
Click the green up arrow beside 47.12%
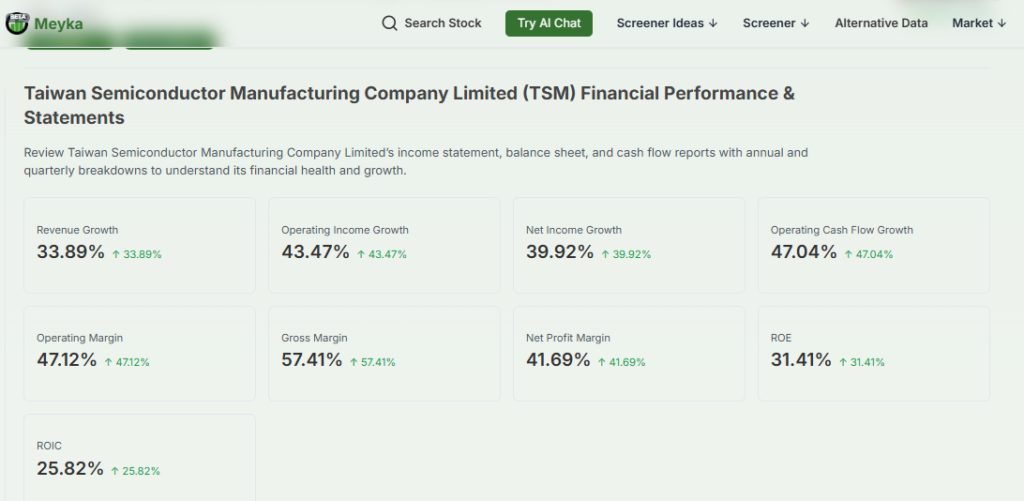pyautogui.click(x=108, y=363)
